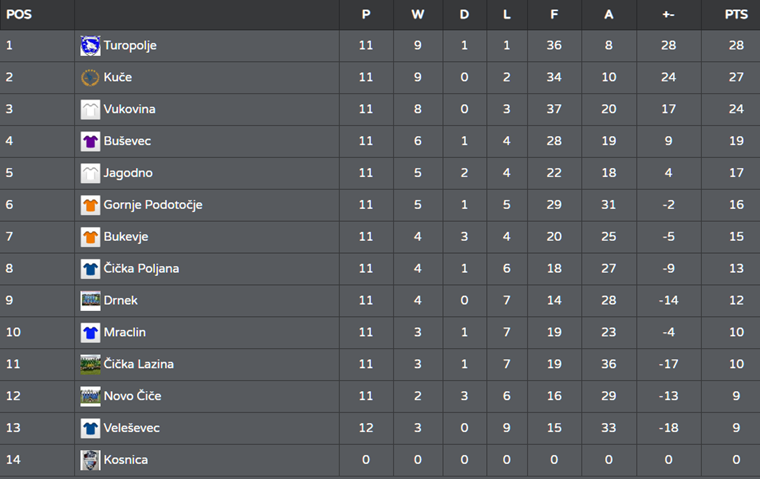The image size is (760, 479).
Task: Click the Turopolje club crest icon
Action: (x=90, y=46)
